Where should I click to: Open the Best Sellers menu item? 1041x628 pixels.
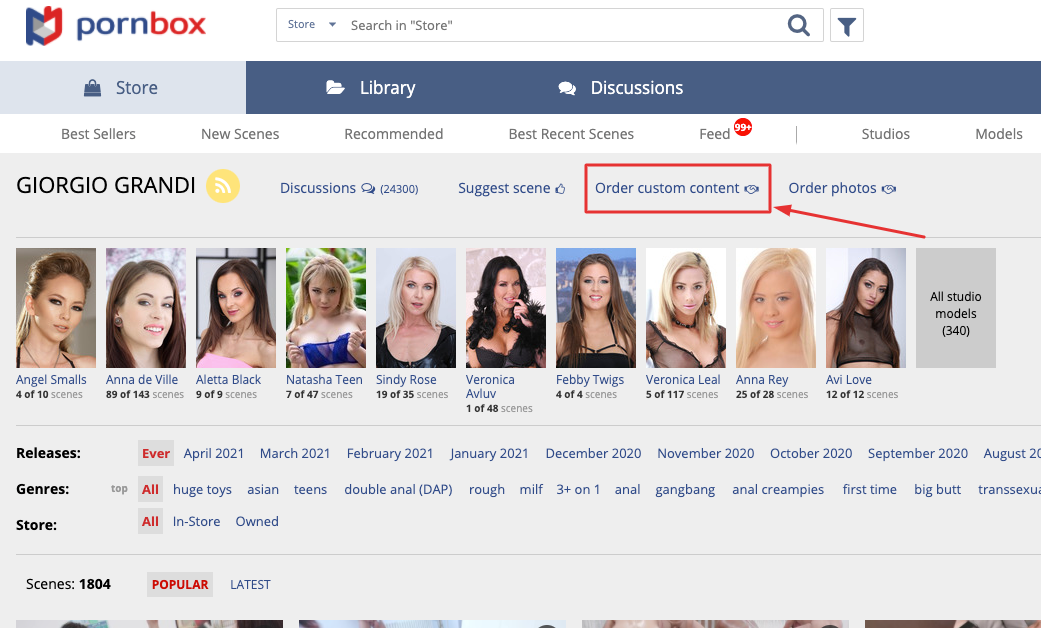point(98,134)
